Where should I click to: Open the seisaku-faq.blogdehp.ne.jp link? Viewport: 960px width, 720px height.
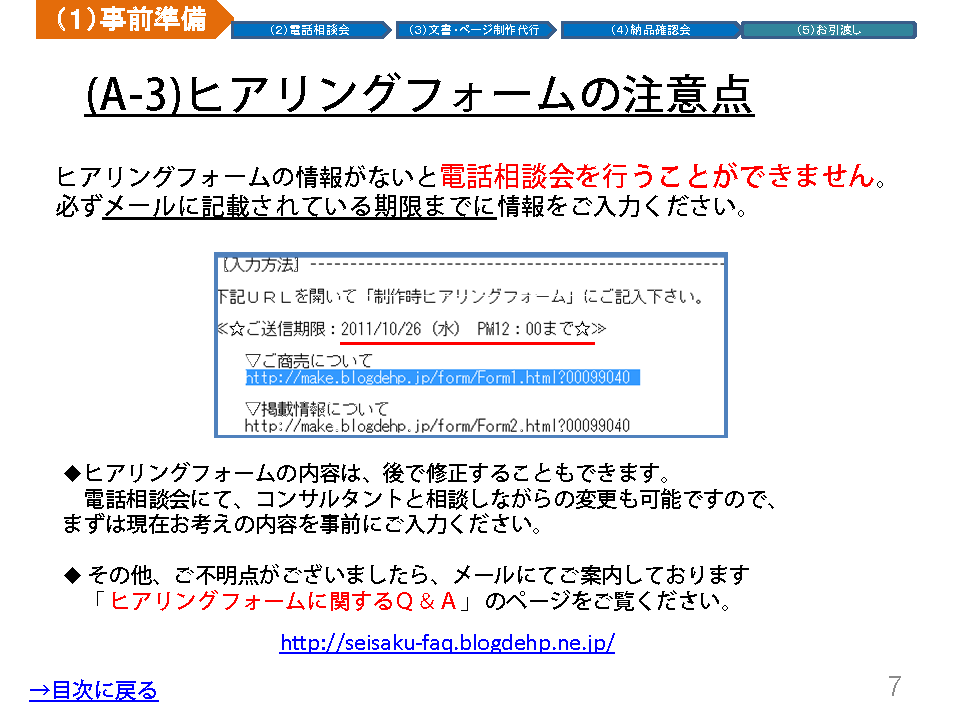pos(447,643)
